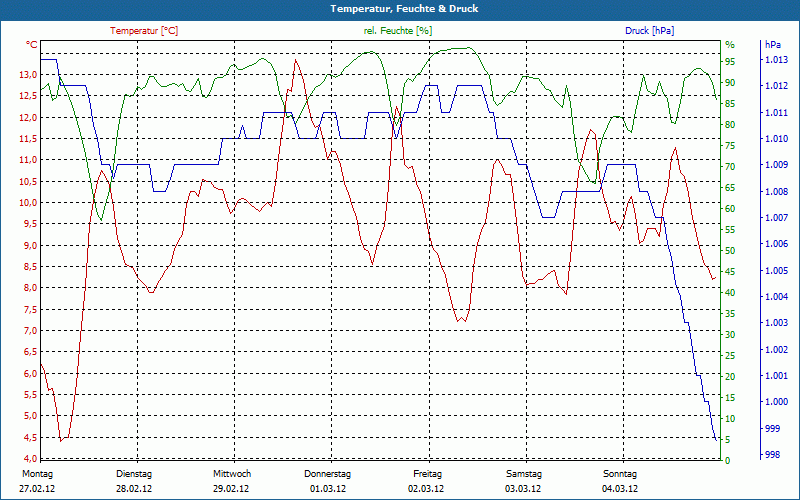The image size is (800, 500).
Task: Click the '5,5' temperature axis value
Action: pyautogui.click(x=31, y=394)
